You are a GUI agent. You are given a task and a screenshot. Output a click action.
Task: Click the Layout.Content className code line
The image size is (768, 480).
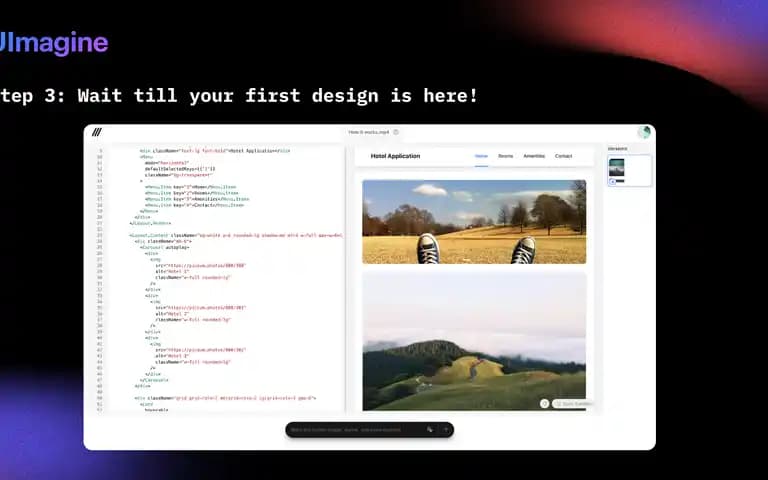coord(236,236)
